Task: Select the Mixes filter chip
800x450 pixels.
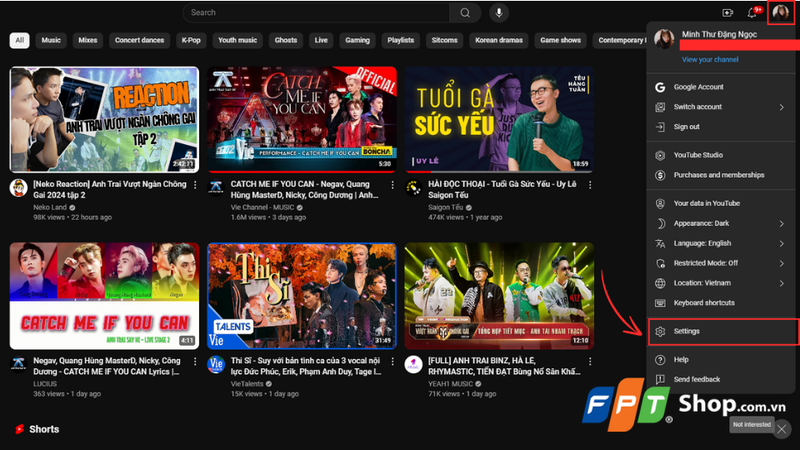Action: coord(88,40)
